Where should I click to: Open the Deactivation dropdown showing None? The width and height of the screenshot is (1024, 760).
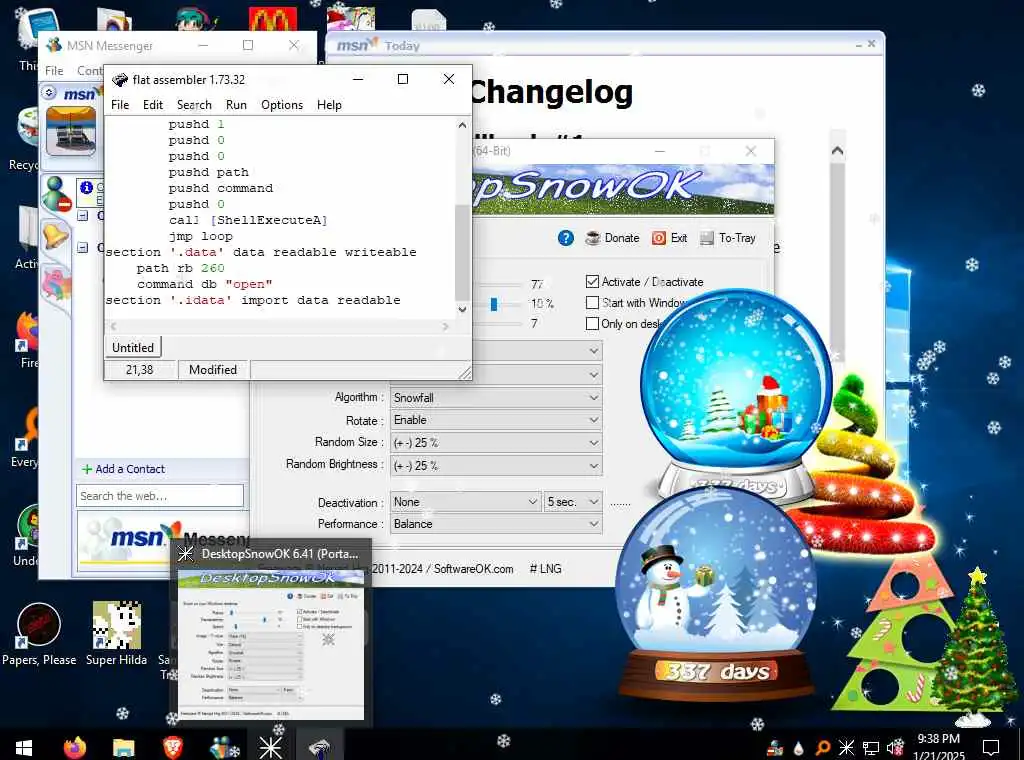(466, 501)
